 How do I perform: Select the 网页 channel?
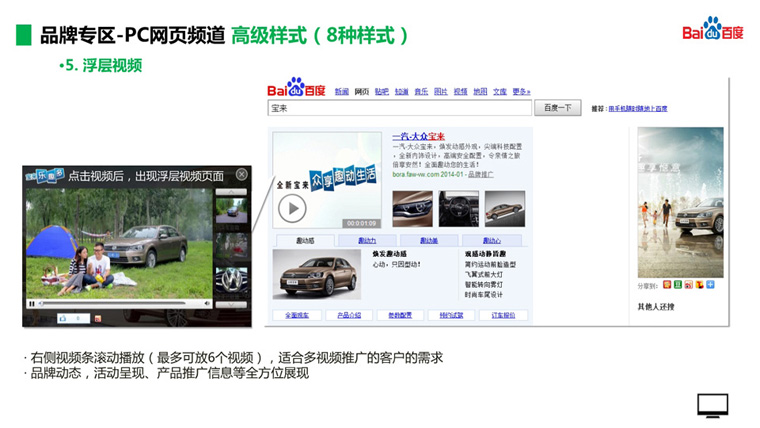pyautogui.click(x=362, y=91)
